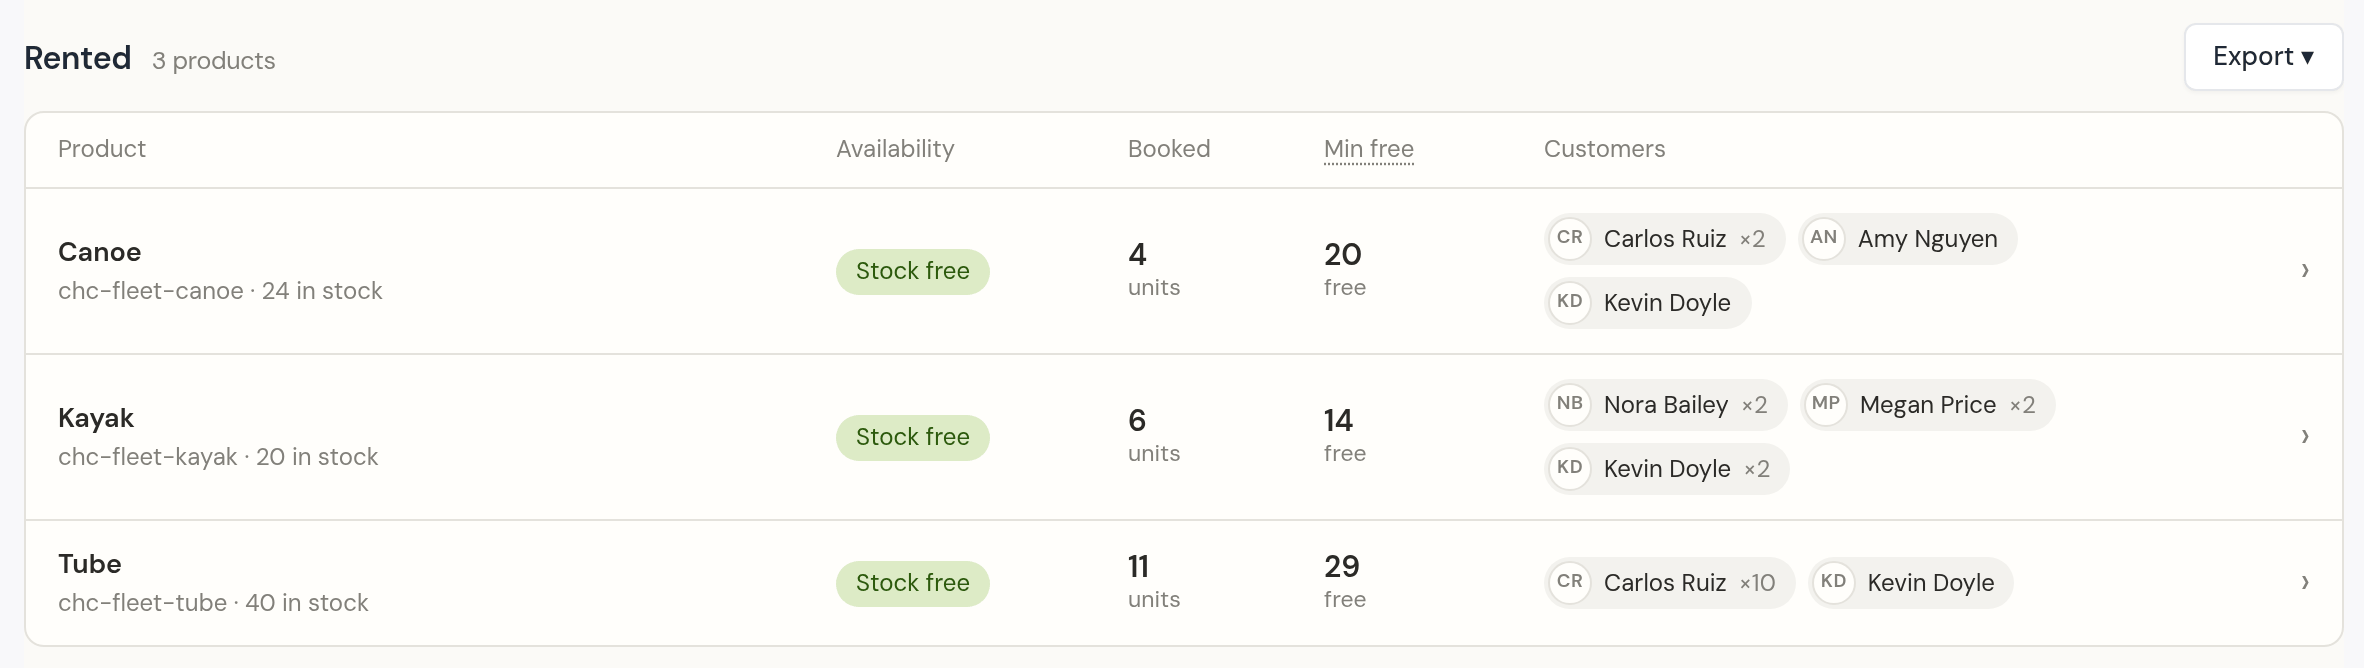Expand the Kayak row chevron

pyautogui.click(x=2305, y=436)
